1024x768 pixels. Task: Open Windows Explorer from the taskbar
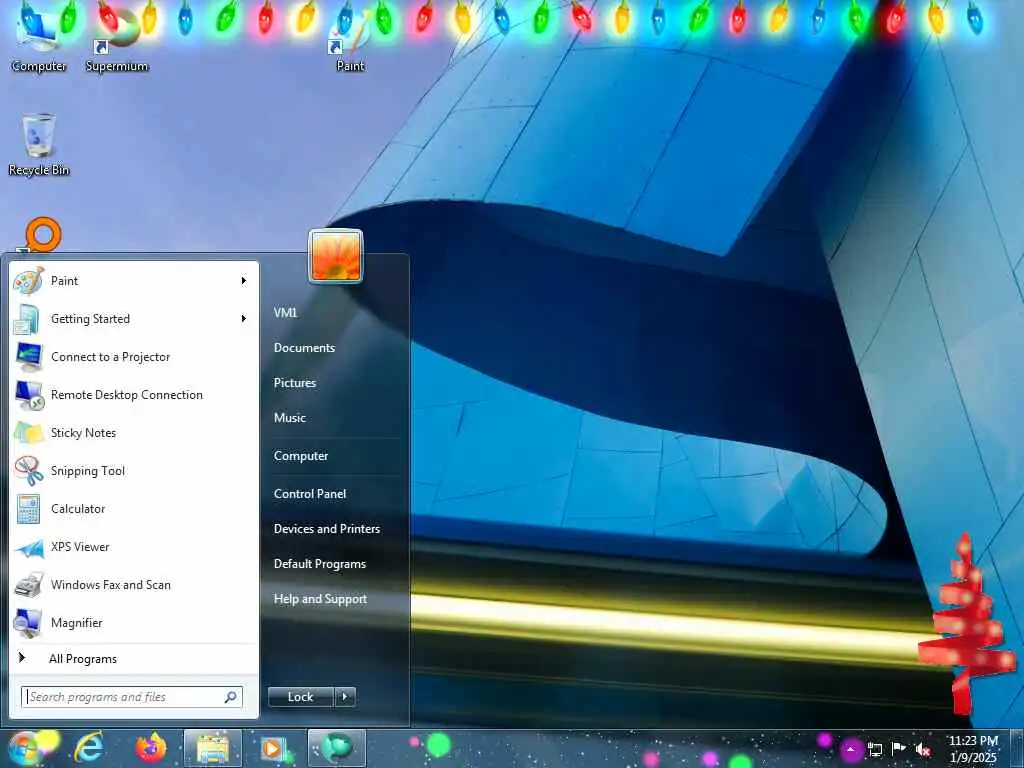[x=213, y=748]
